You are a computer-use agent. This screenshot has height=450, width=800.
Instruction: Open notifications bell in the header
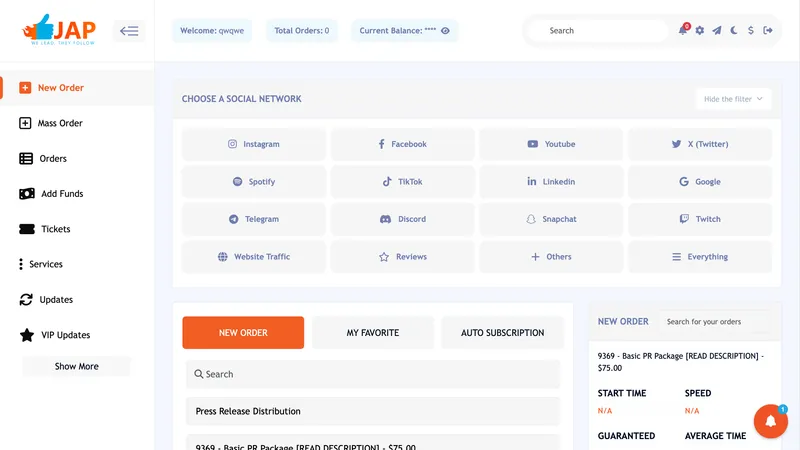[x=683, y=30]
